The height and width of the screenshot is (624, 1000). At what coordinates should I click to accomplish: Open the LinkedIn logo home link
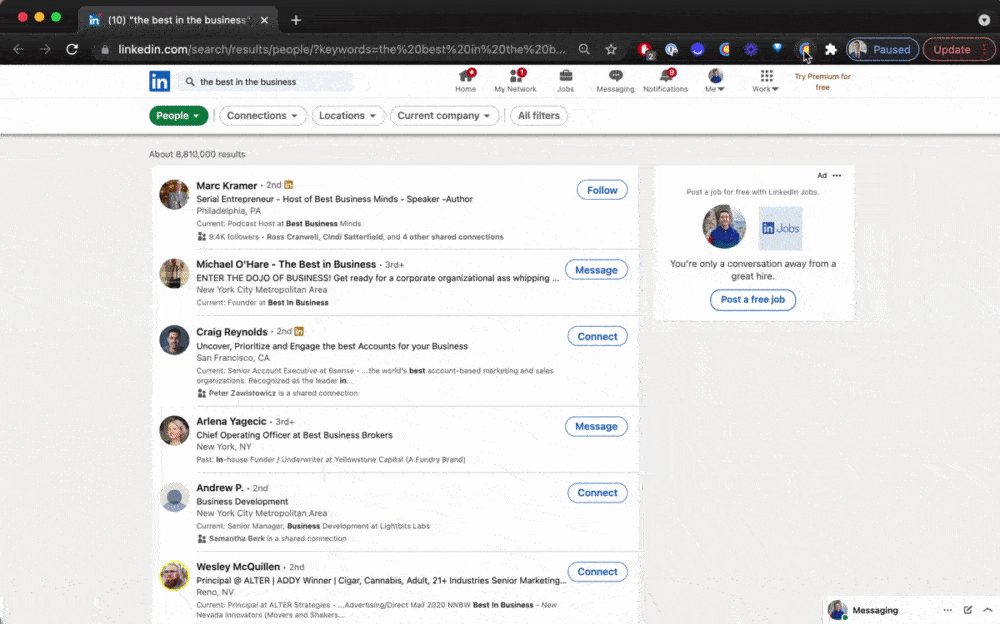159,81
